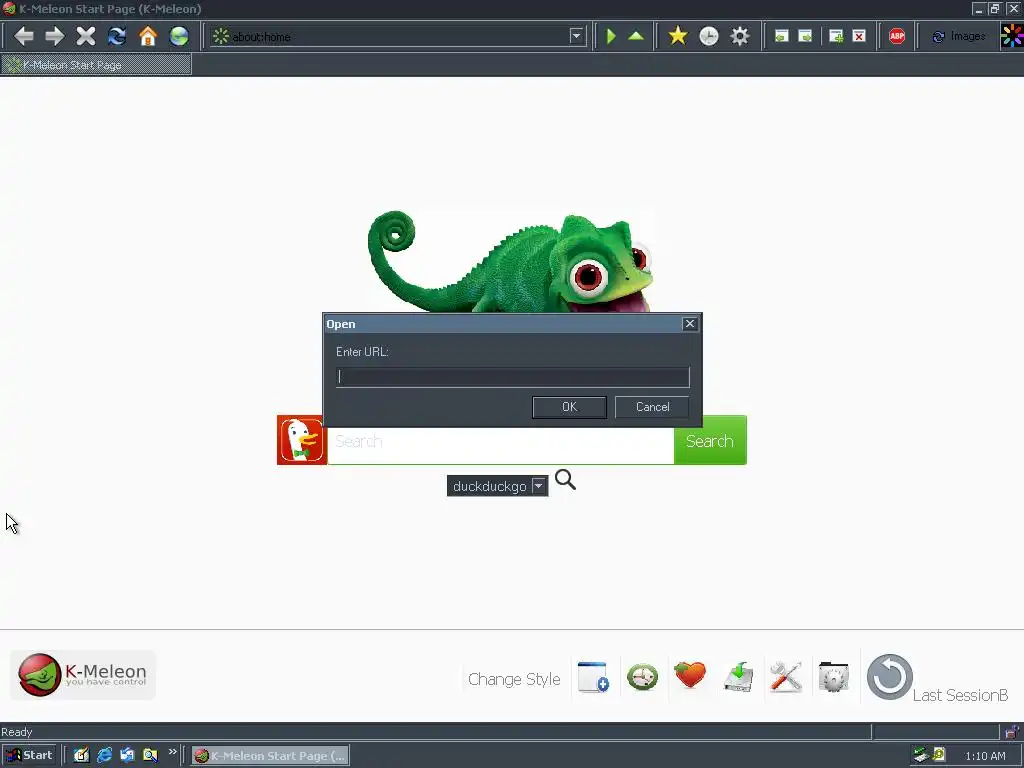Image resolution: width=1024 pixels, height=768 pixels.
Task: Click the Enter URL text field
Action: tap(513, 377)
